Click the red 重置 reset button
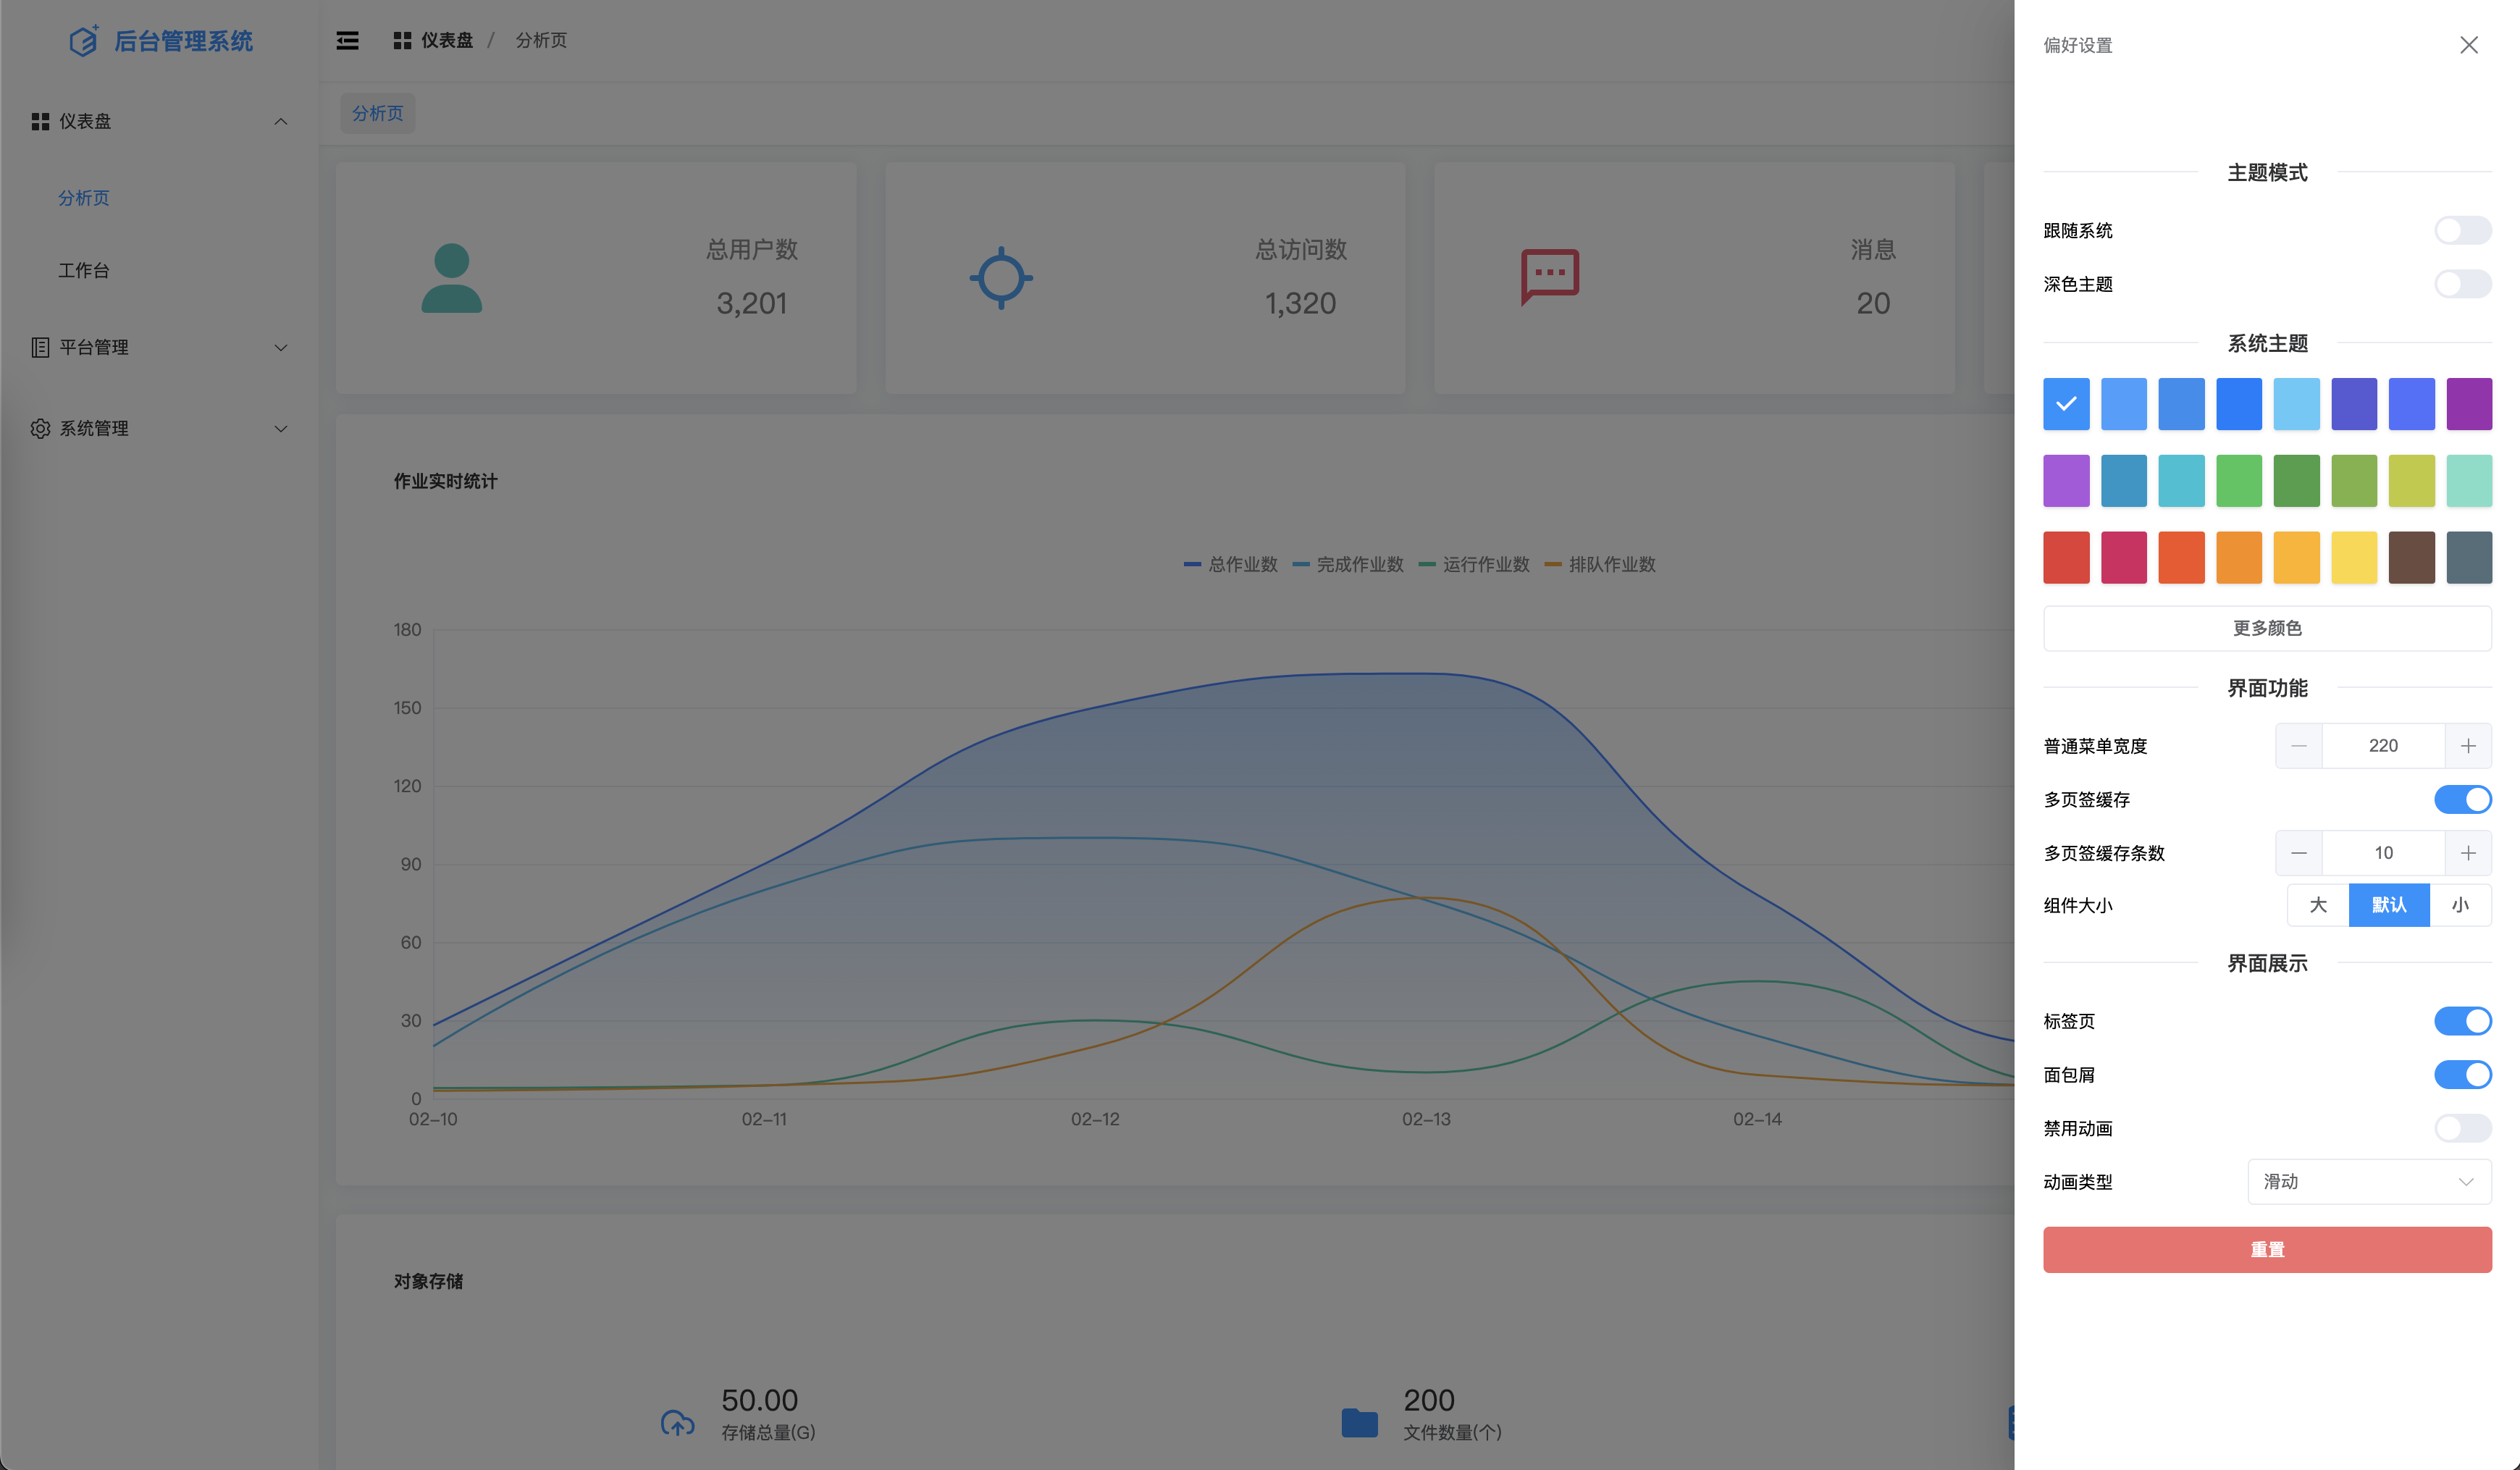This screenshot has height=1470, width=2520. tap(2266, 1249)
